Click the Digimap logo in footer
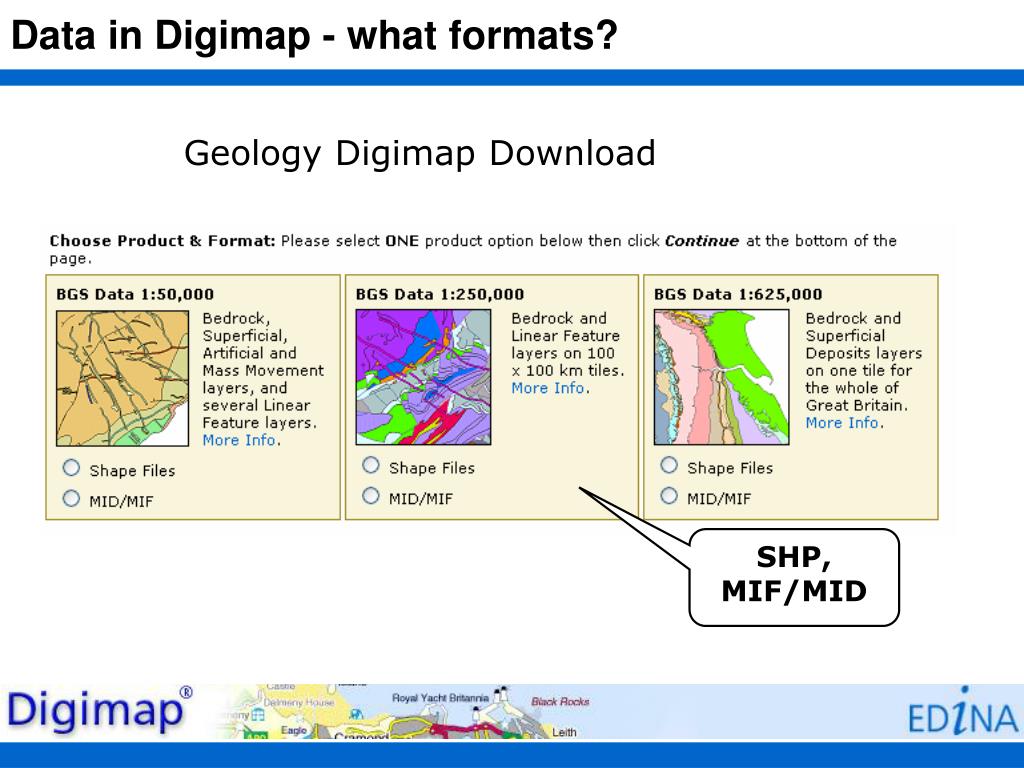The image size is (1024, 768). coord(99,710)
